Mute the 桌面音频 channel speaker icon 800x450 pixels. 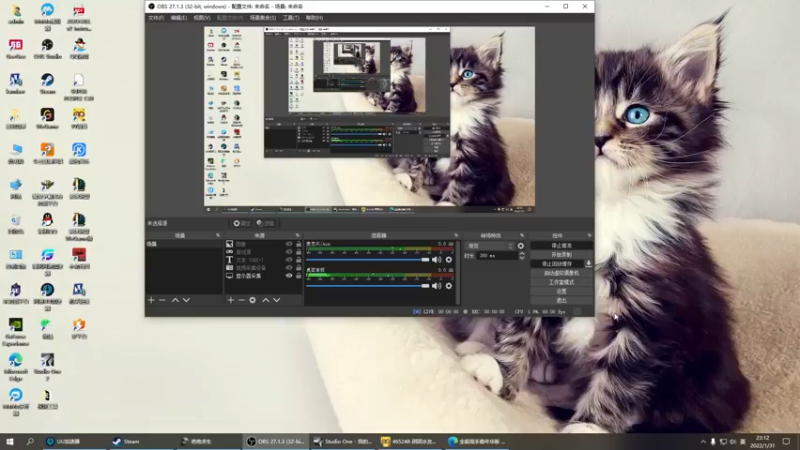click(437, 286)
